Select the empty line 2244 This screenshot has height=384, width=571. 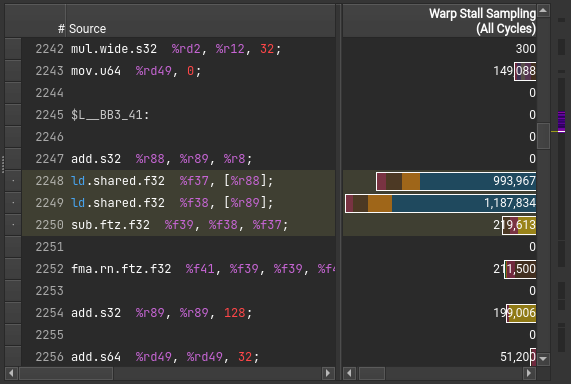click(178, 93)
